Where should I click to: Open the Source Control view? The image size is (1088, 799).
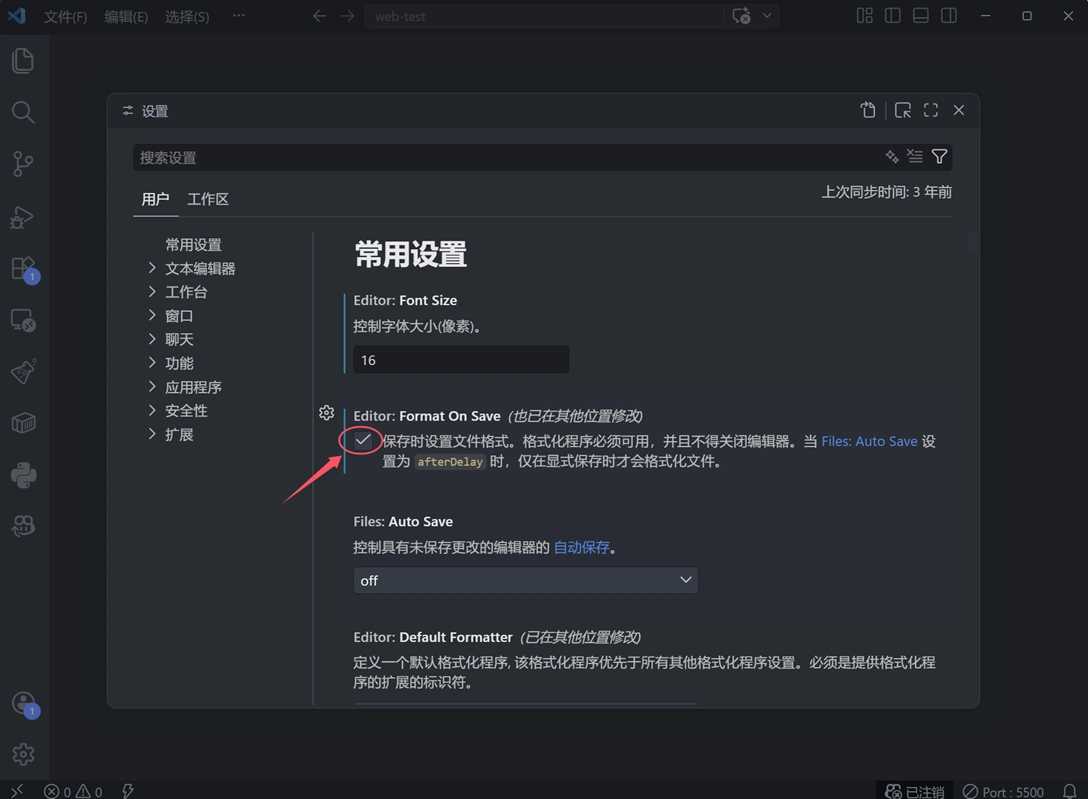click(x=23, y=164)
